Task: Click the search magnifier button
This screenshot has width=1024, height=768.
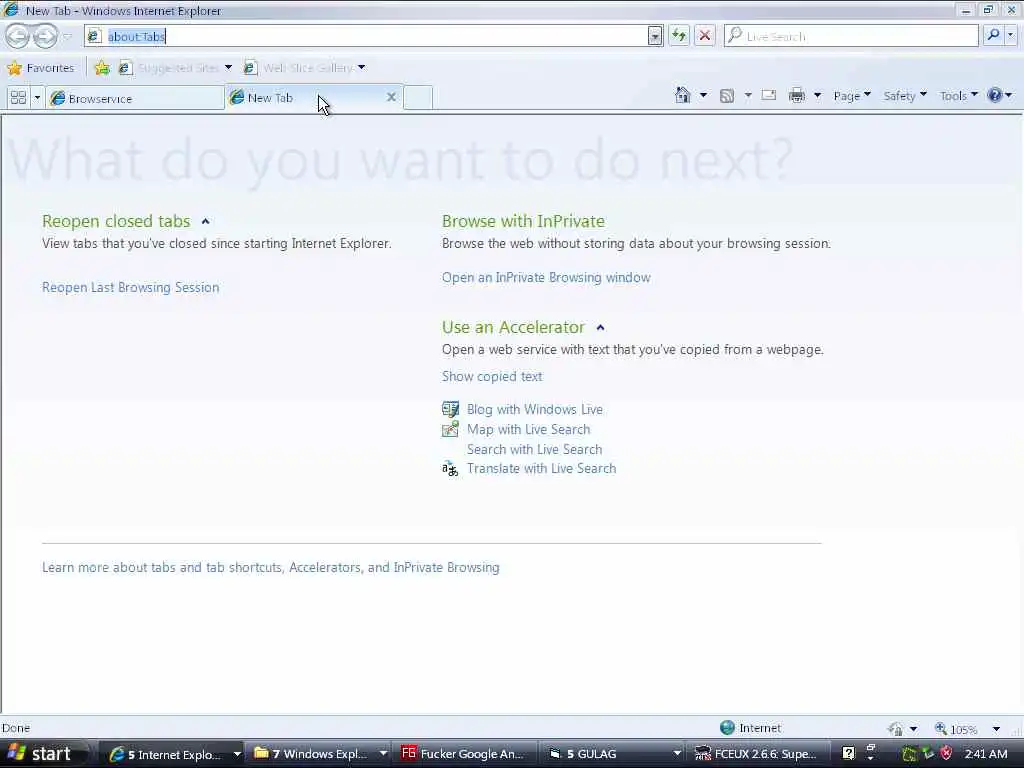Action: 993,36
